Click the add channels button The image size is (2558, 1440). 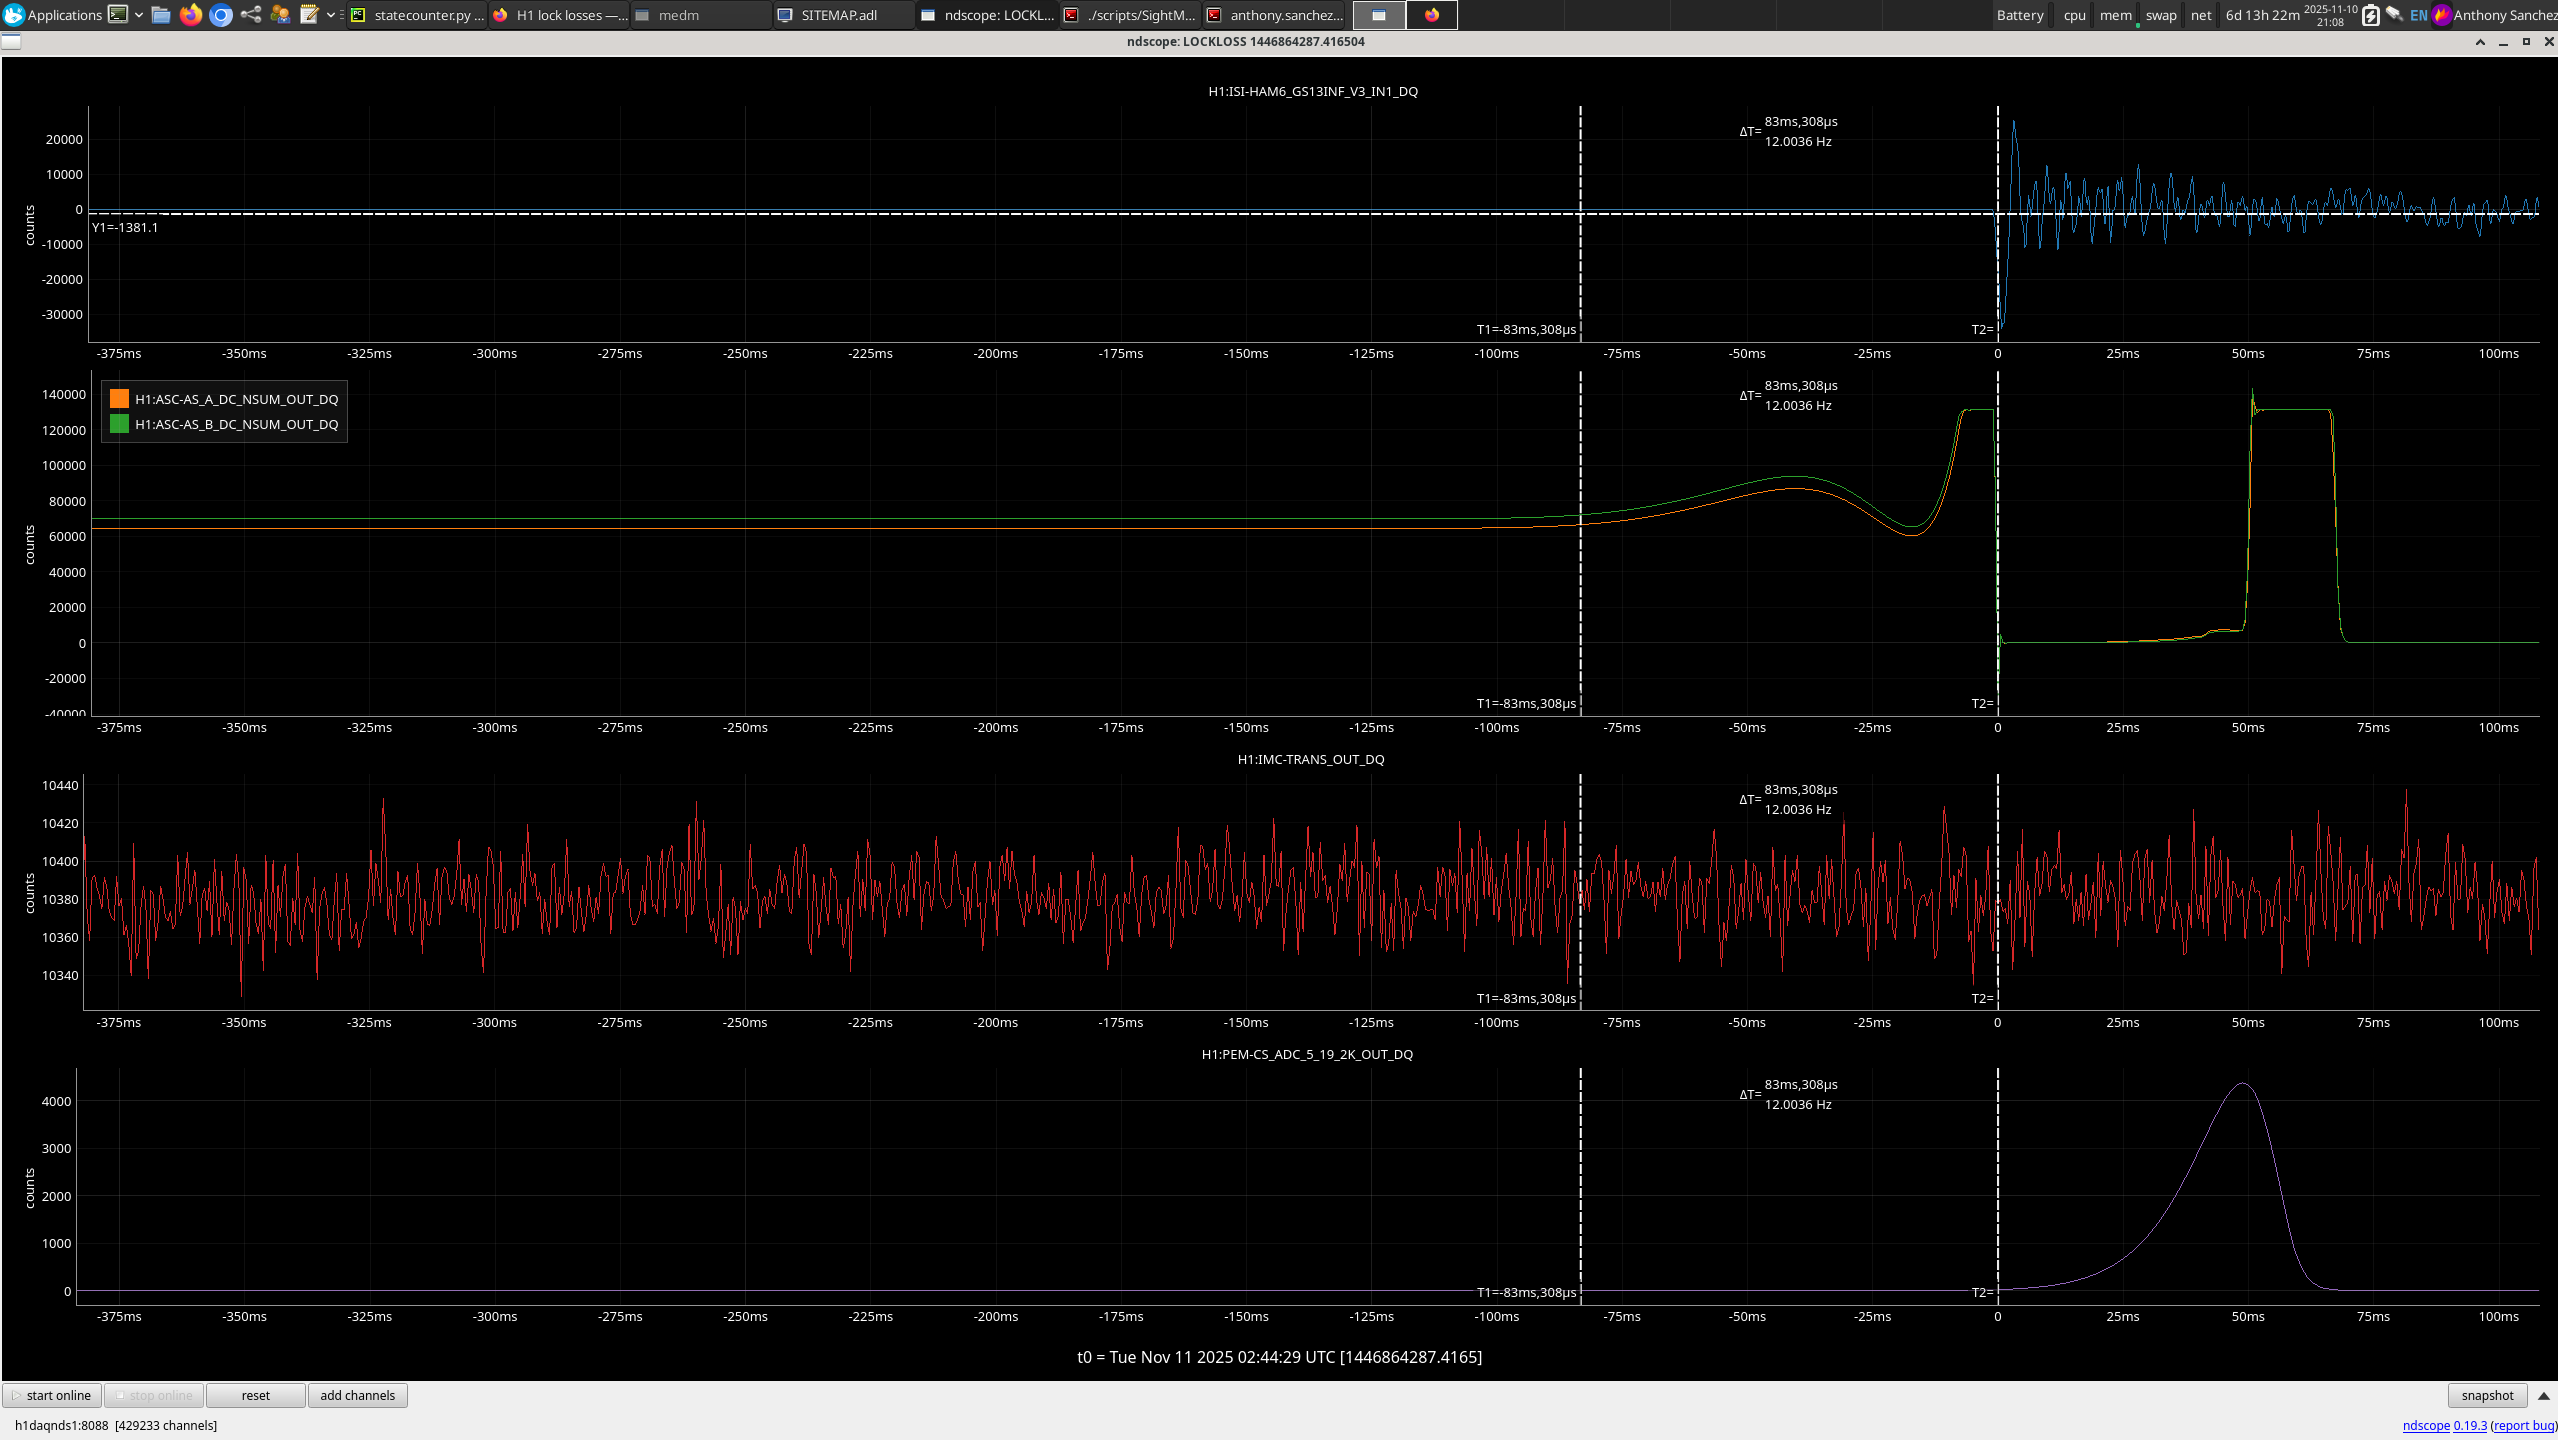(357, 1396)
